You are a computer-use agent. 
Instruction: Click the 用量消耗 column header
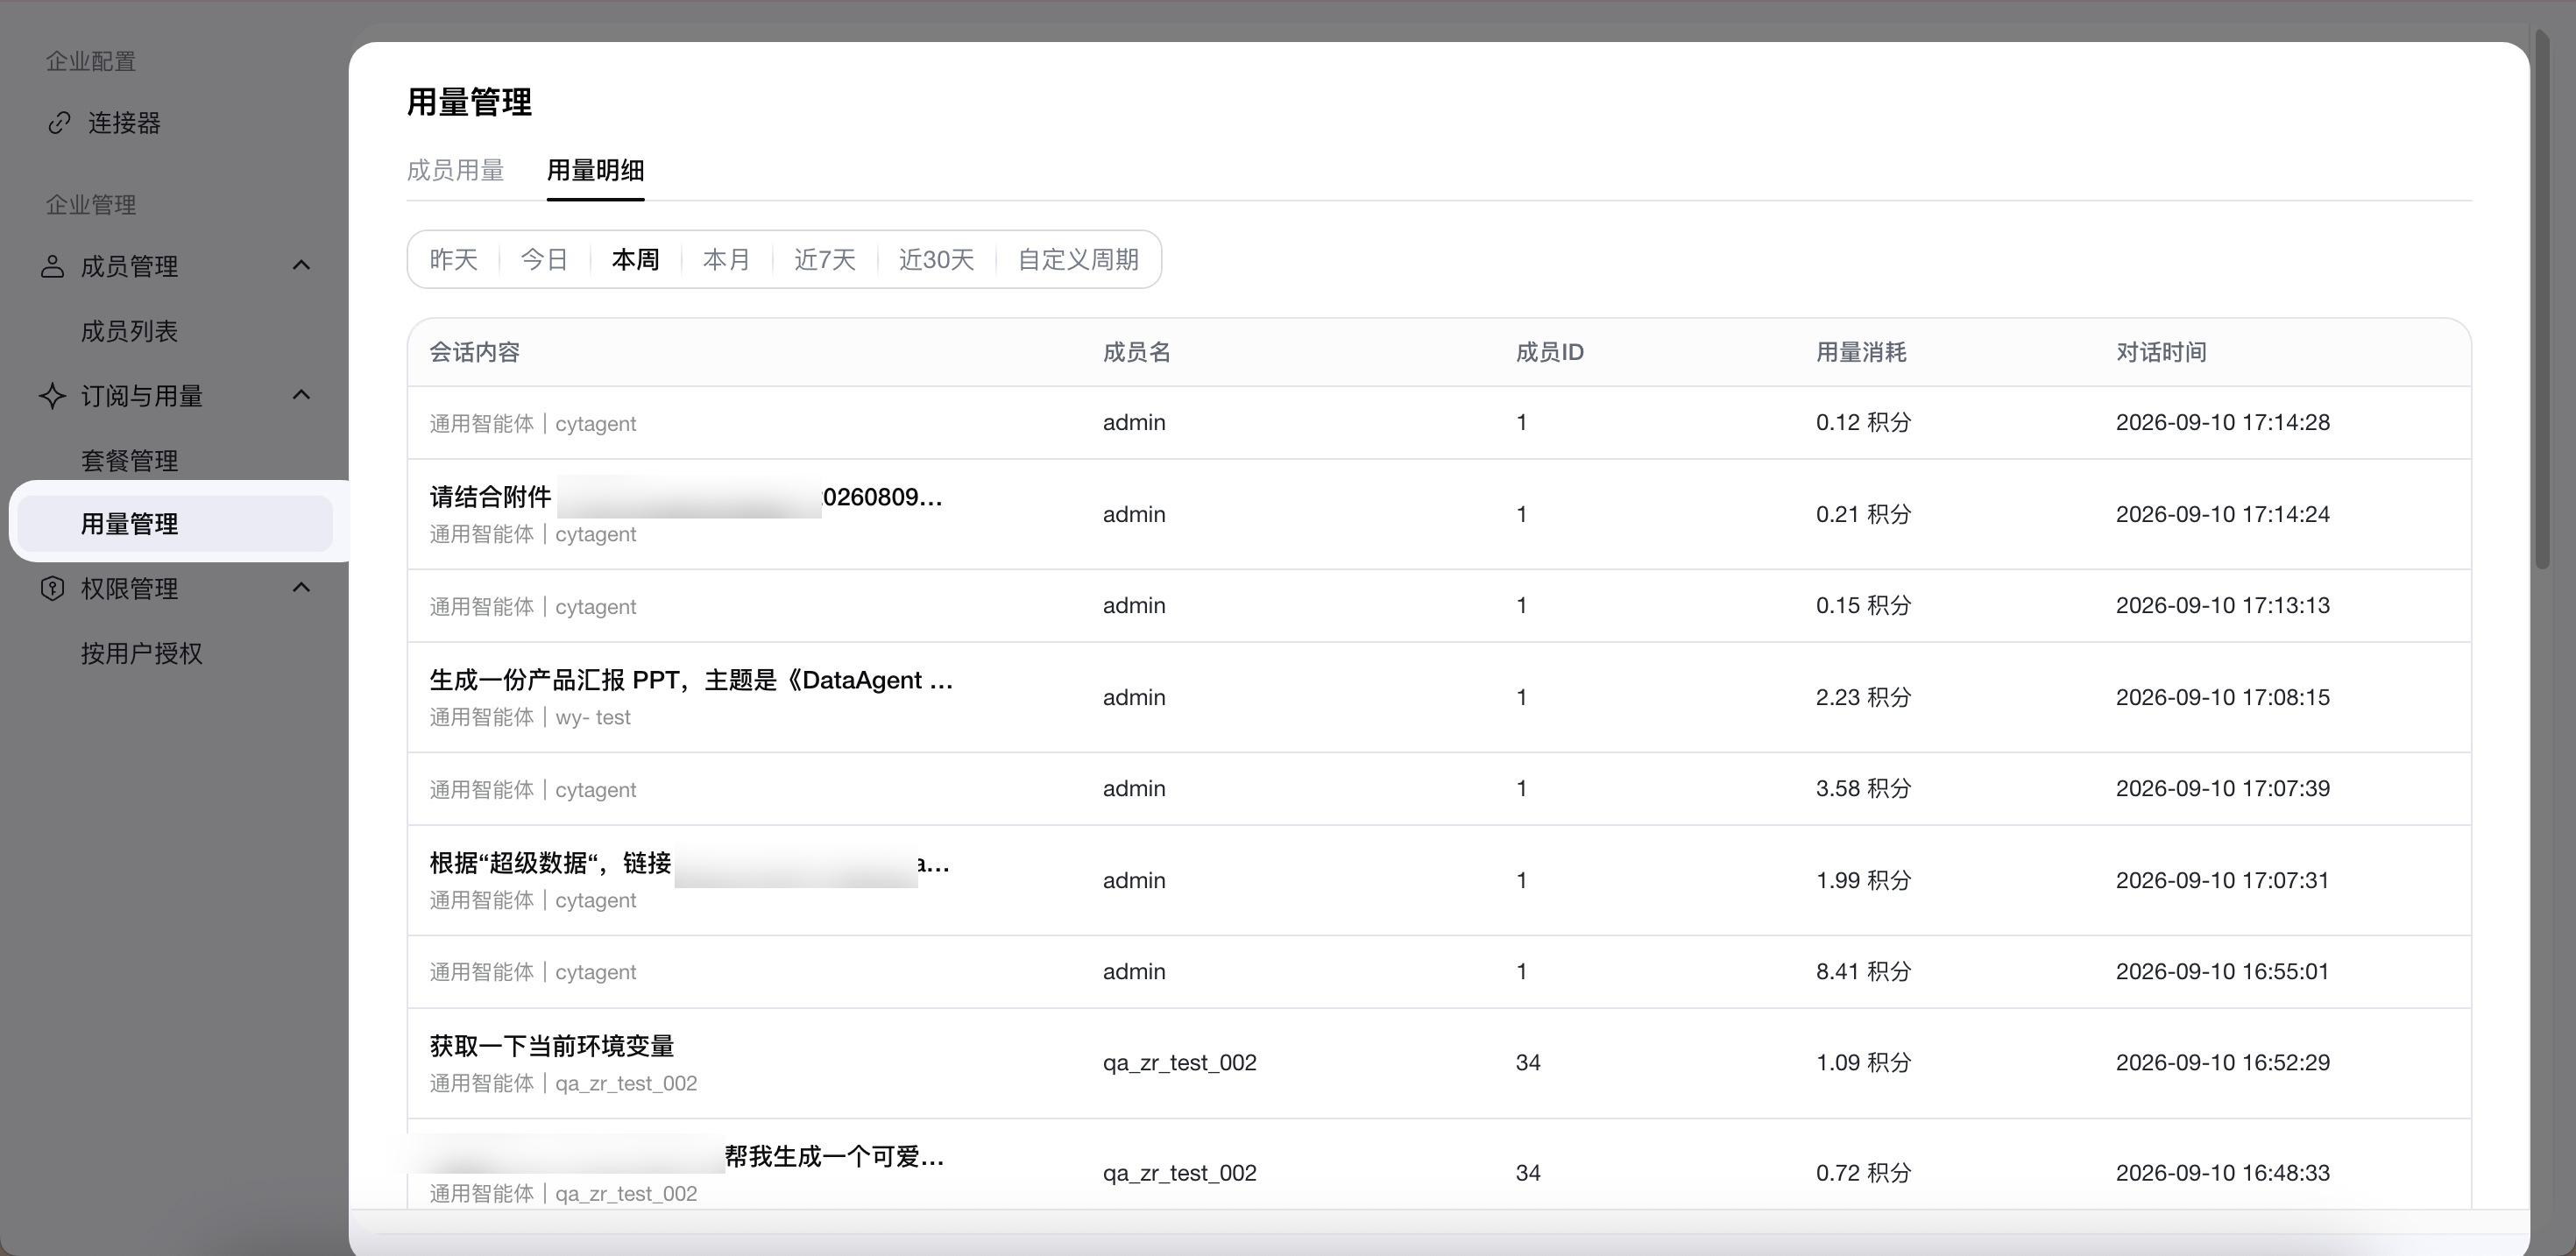[1861, 352]
